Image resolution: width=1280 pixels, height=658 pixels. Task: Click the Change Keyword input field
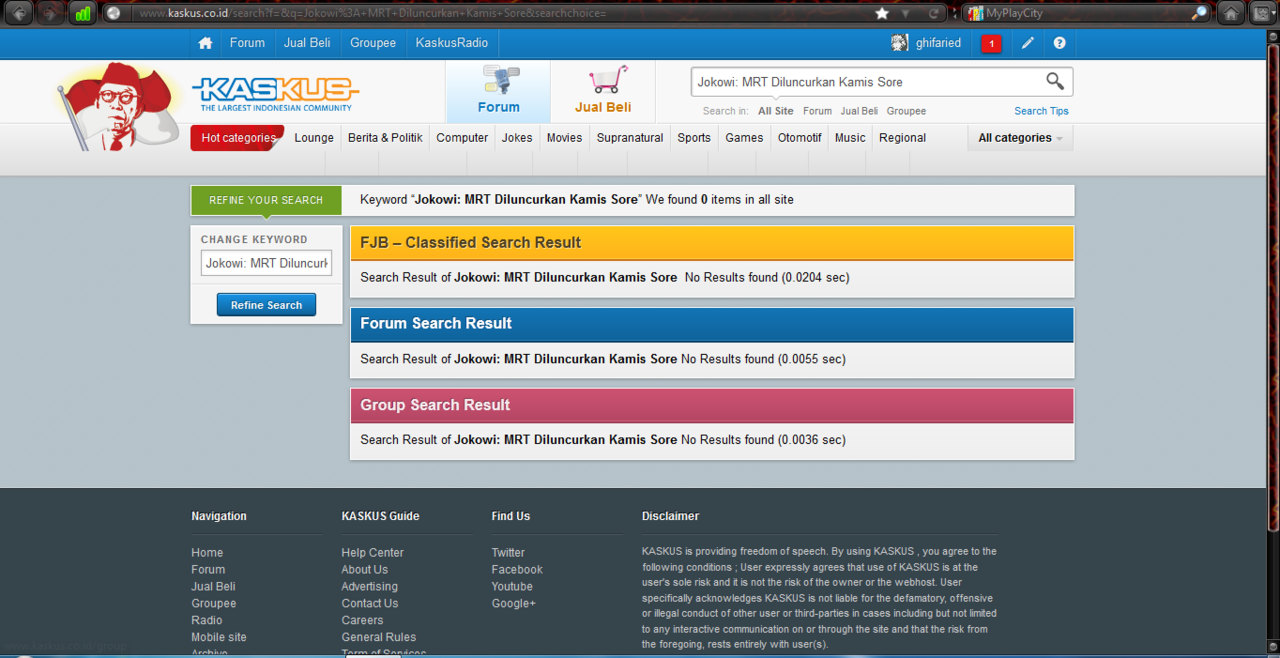(266, 263)
